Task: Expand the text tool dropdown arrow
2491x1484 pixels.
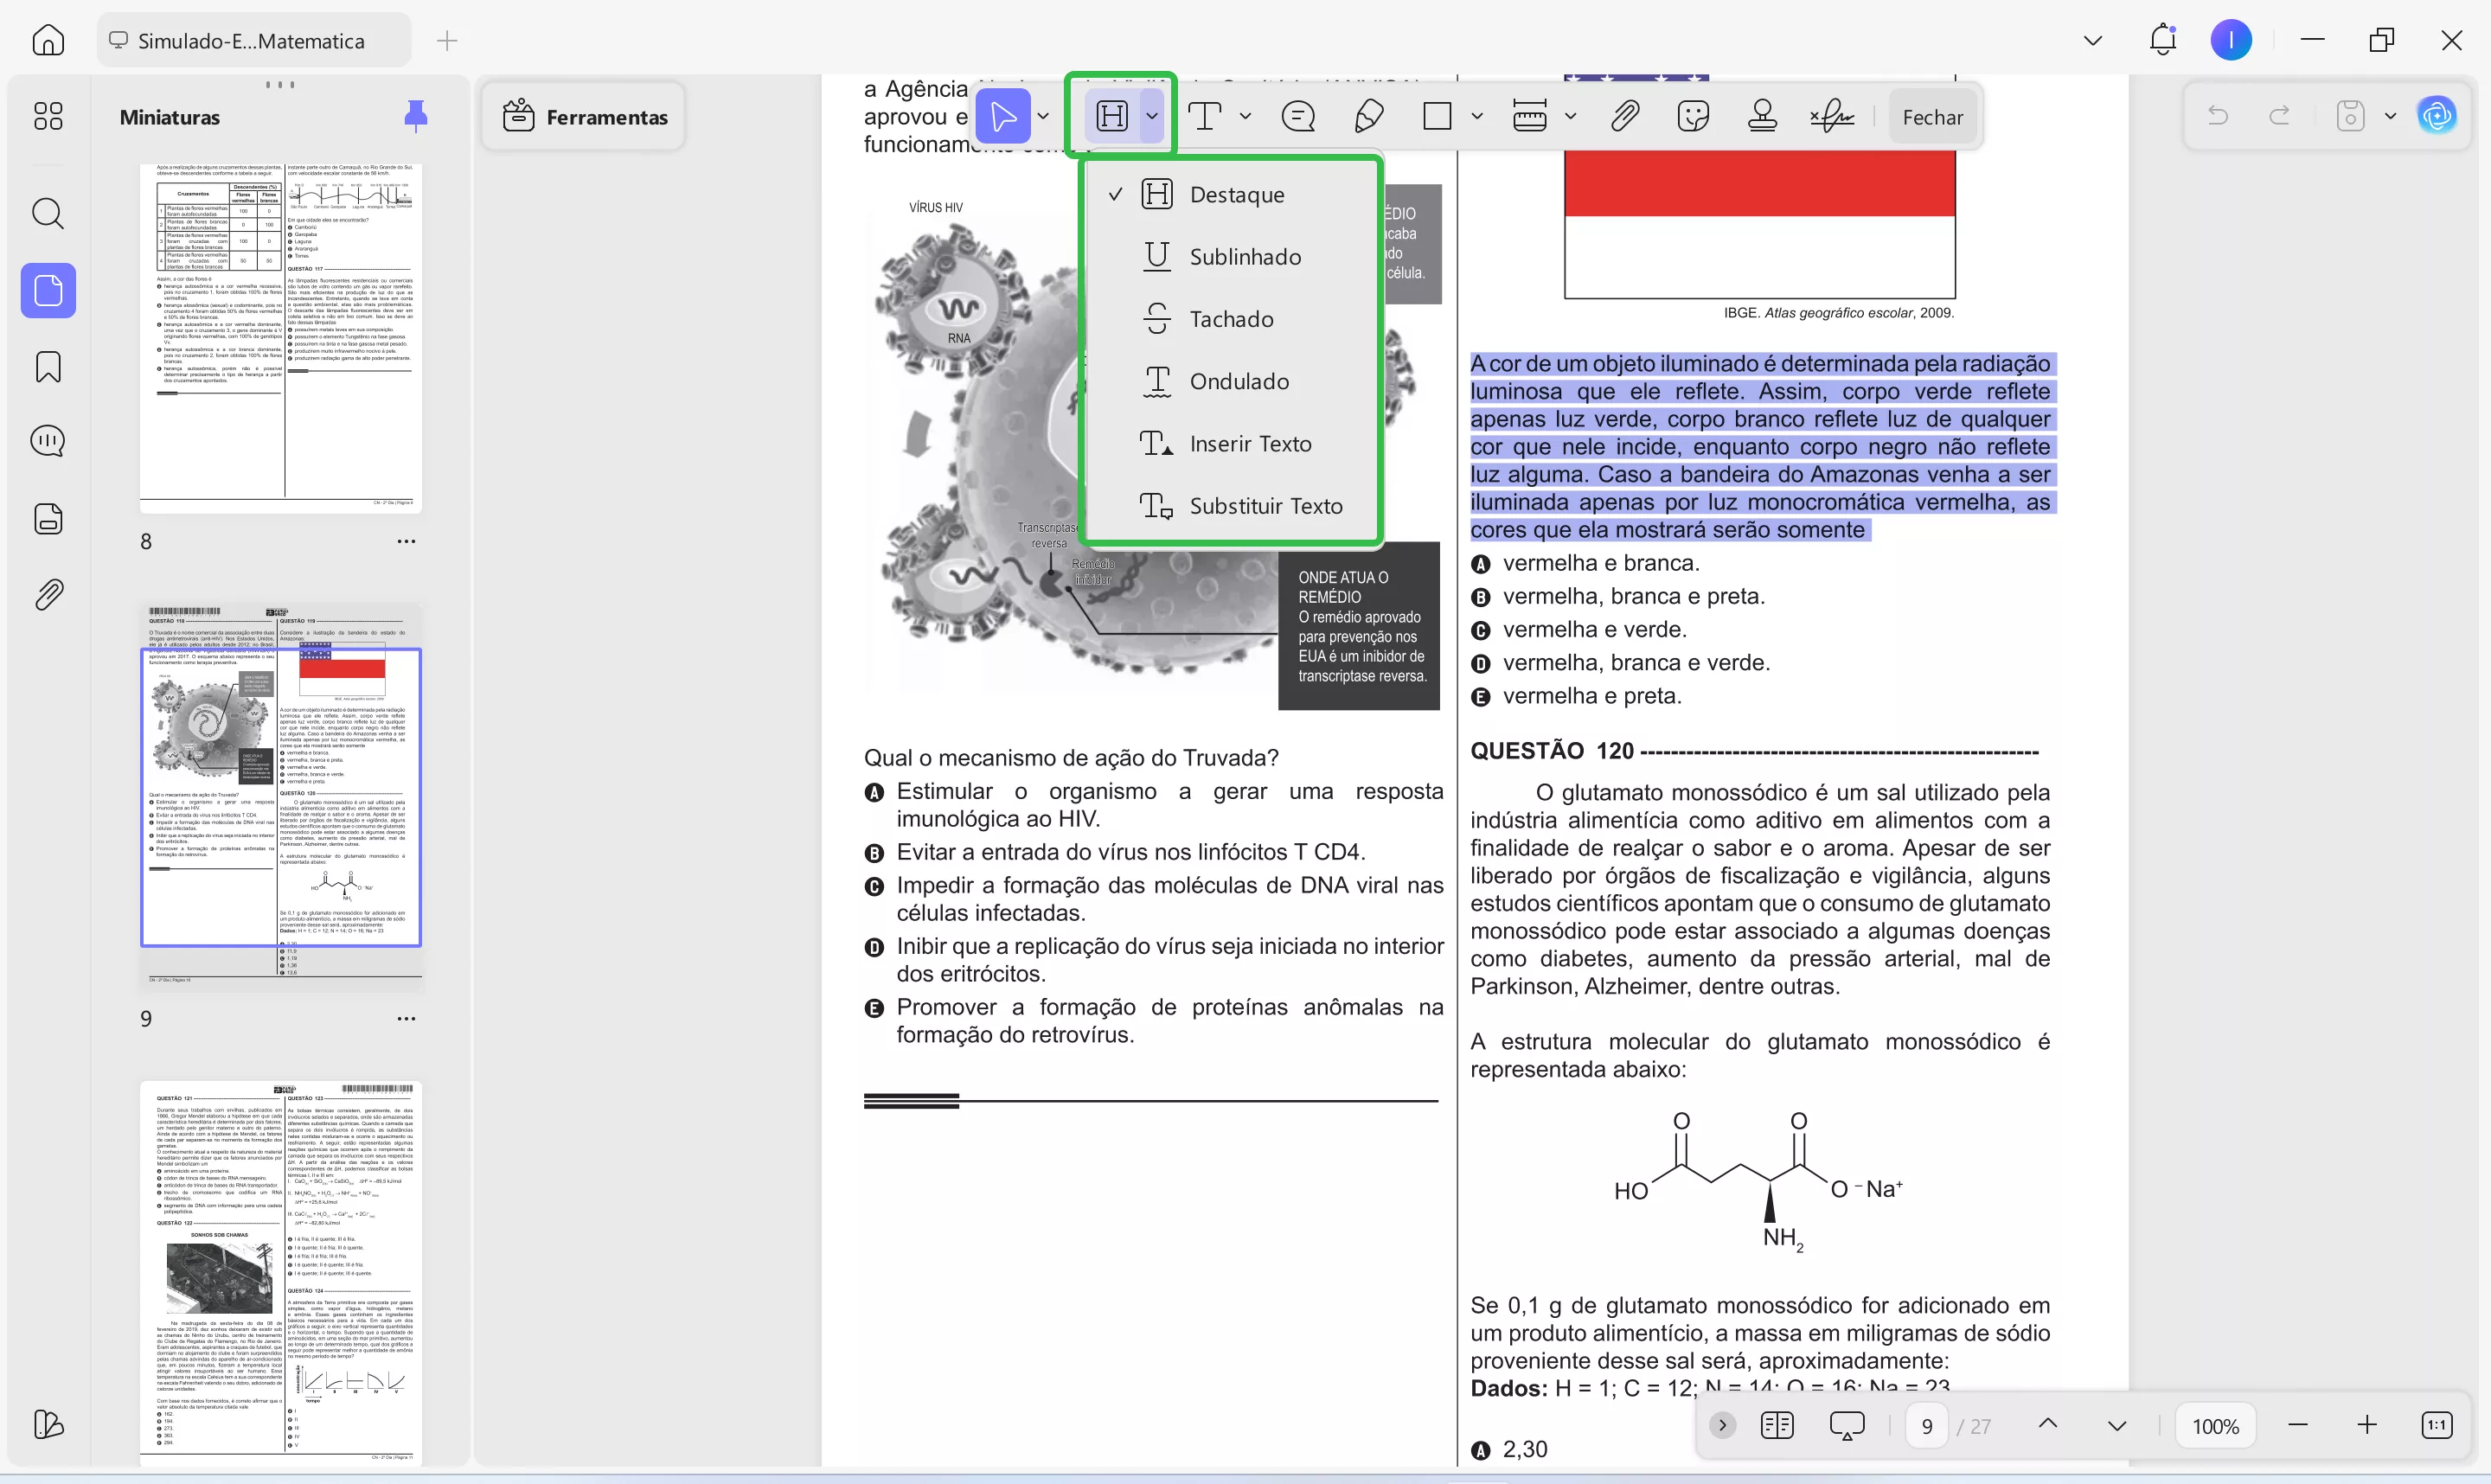Action: (1245, 117)
